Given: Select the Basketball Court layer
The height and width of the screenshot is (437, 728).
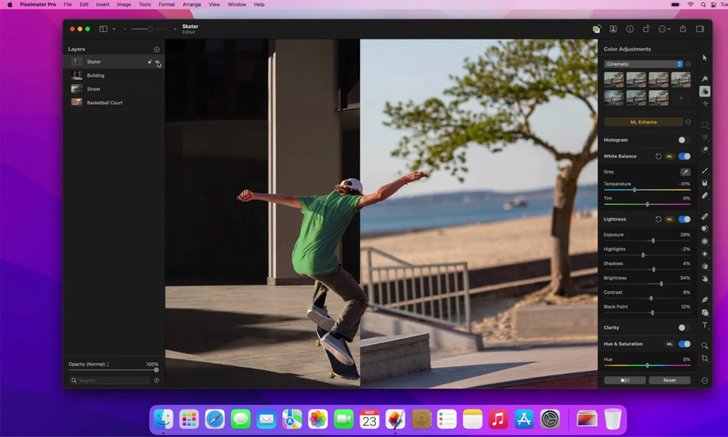Looking at the screenshot, I should click(x=114, y=103).
